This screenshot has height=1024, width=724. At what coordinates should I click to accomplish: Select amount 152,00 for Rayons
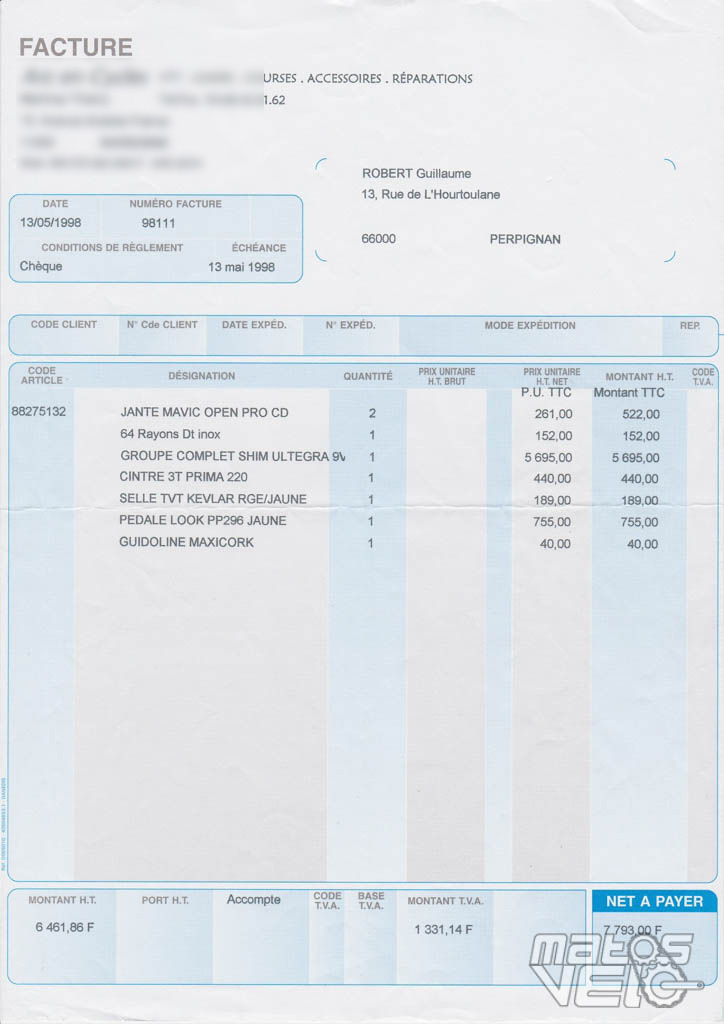(x=640, y=436)
